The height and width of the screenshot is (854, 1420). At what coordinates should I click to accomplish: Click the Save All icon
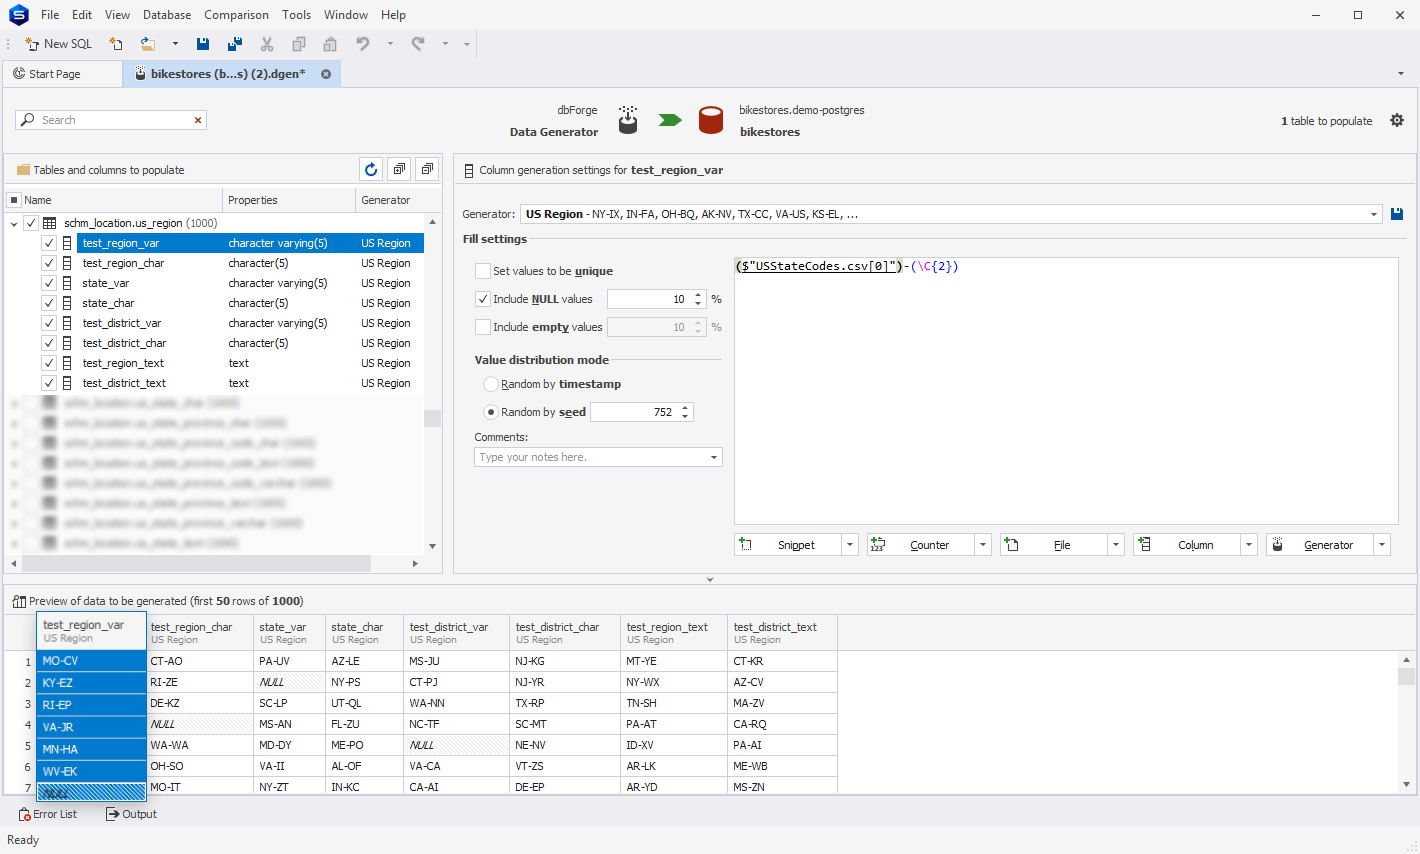(x=235, y=44)
